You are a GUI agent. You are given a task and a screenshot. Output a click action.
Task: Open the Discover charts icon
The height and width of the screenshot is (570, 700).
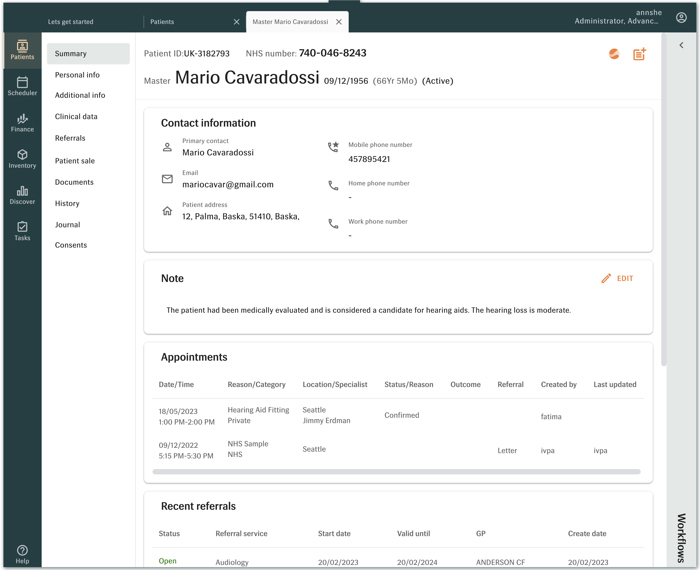point(22,194)
